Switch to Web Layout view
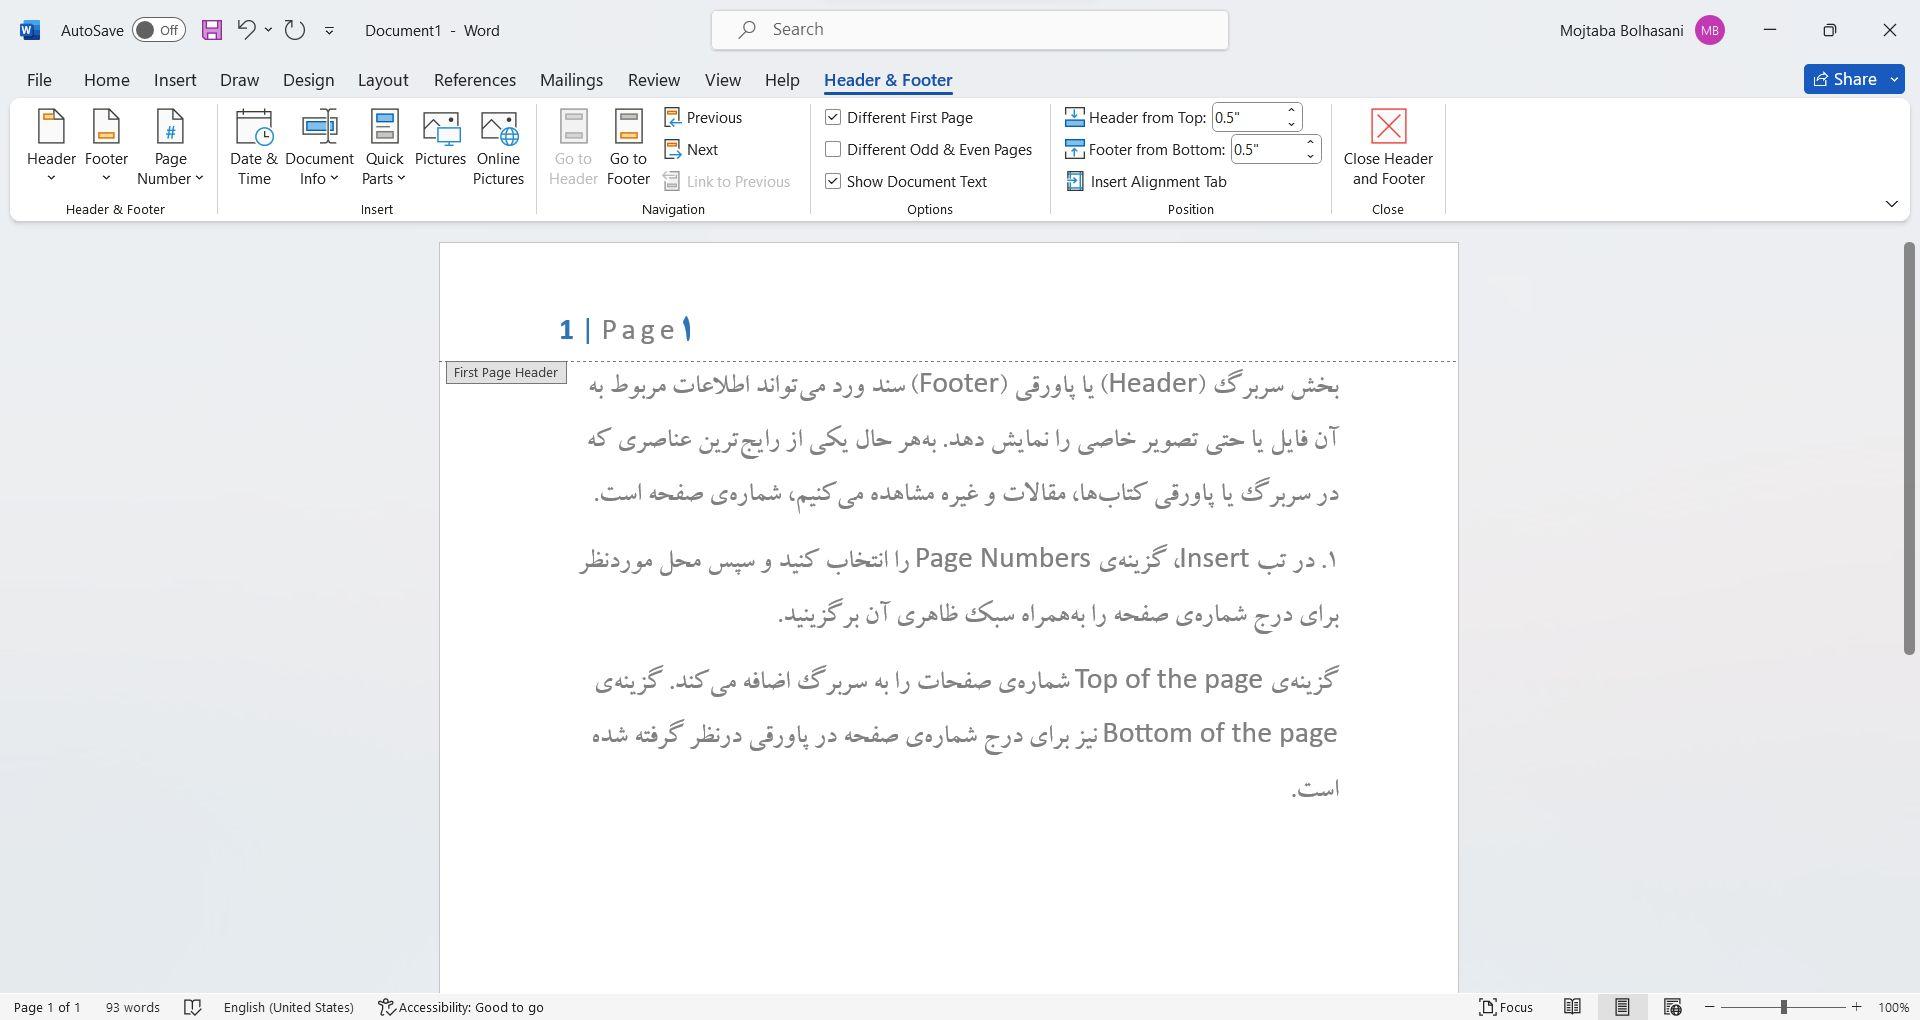 pyautogui.click(x=1672, y=1007)
